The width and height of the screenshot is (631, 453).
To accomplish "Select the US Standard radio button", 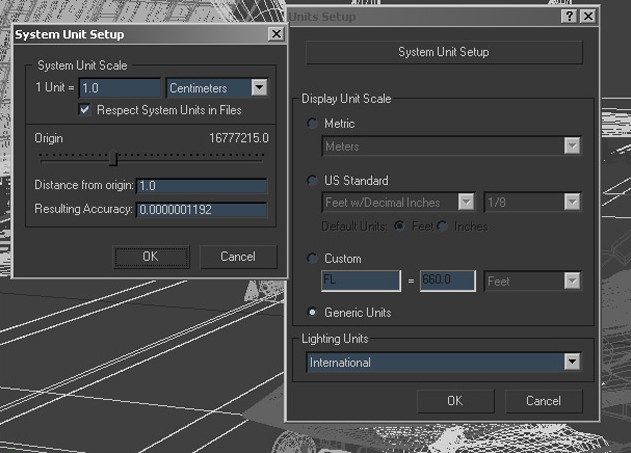I will pyautogui.click(x=313, y=180).
